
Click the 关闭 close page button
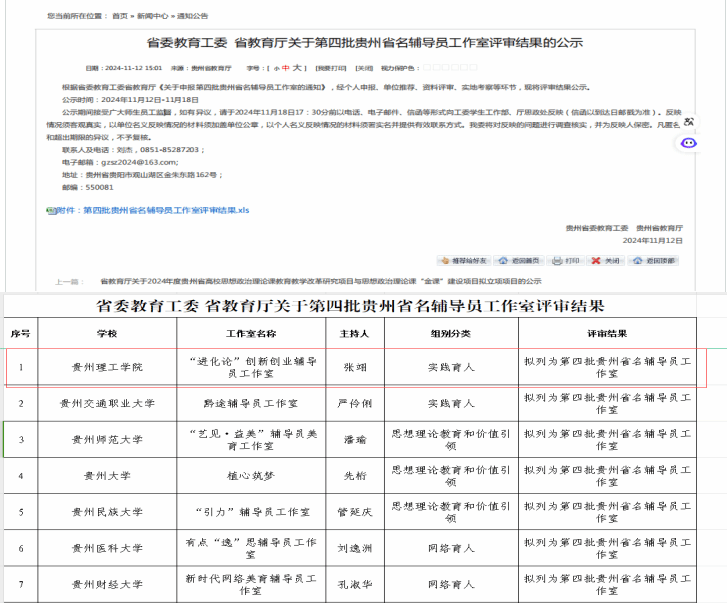point(606,260)
